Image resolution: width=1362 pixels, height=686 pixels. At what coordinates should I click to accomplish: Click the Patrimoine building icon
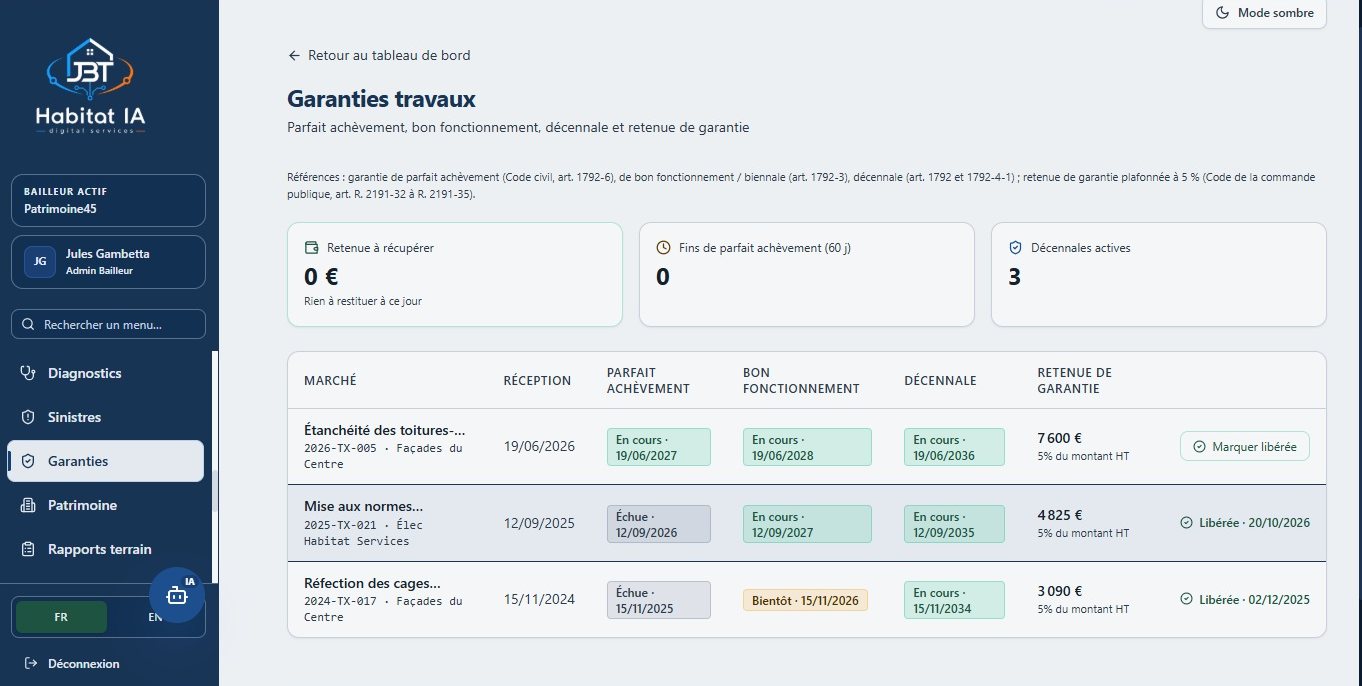click(x=28, y=505)
